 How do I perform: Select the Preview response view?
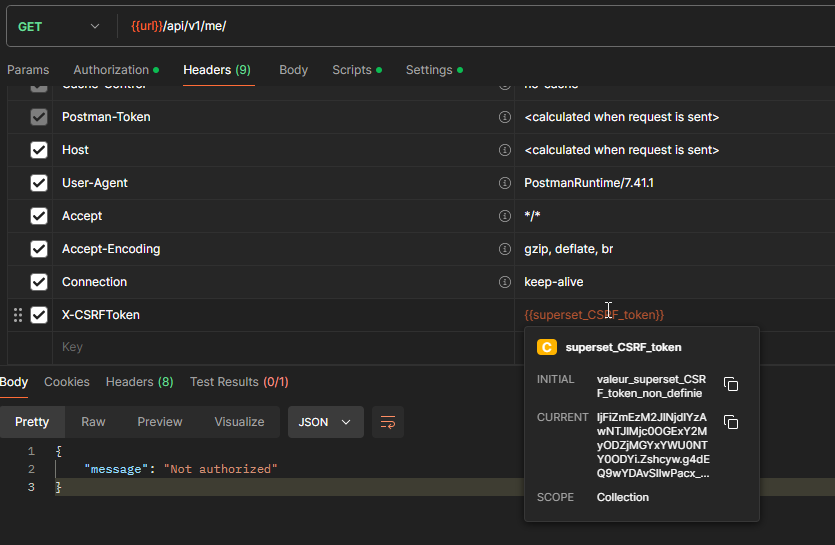point(160,422)
